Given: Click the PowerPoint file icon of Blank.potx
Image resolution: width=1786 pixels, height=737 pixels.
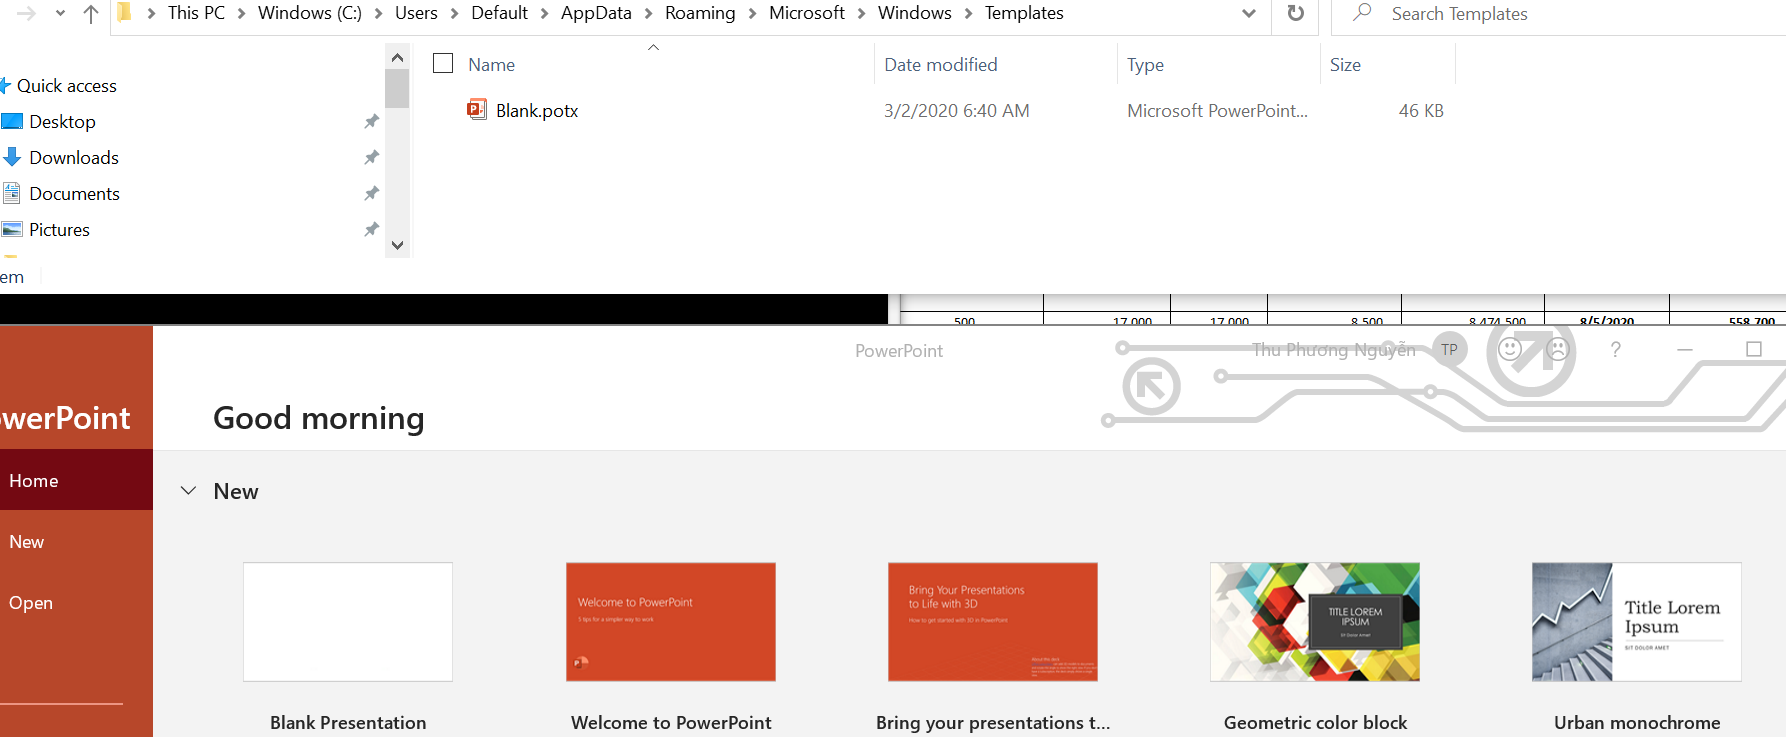Looking at the screenshot, I should pyautogui.click(x=477, y=110).
